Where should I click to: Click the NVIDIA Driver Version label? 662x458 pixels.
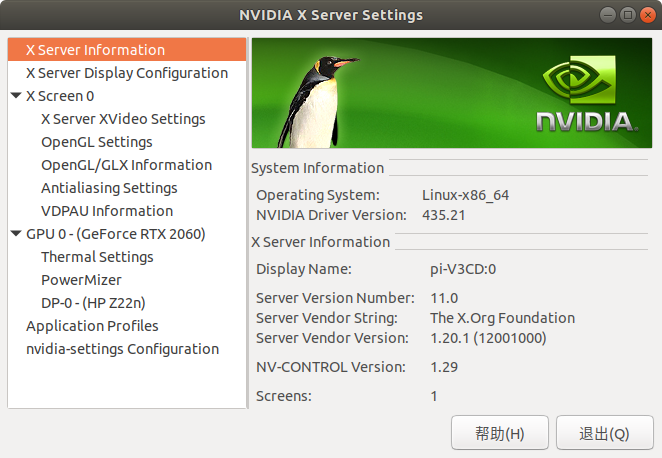pyautogui.click(x=331, y=215)
